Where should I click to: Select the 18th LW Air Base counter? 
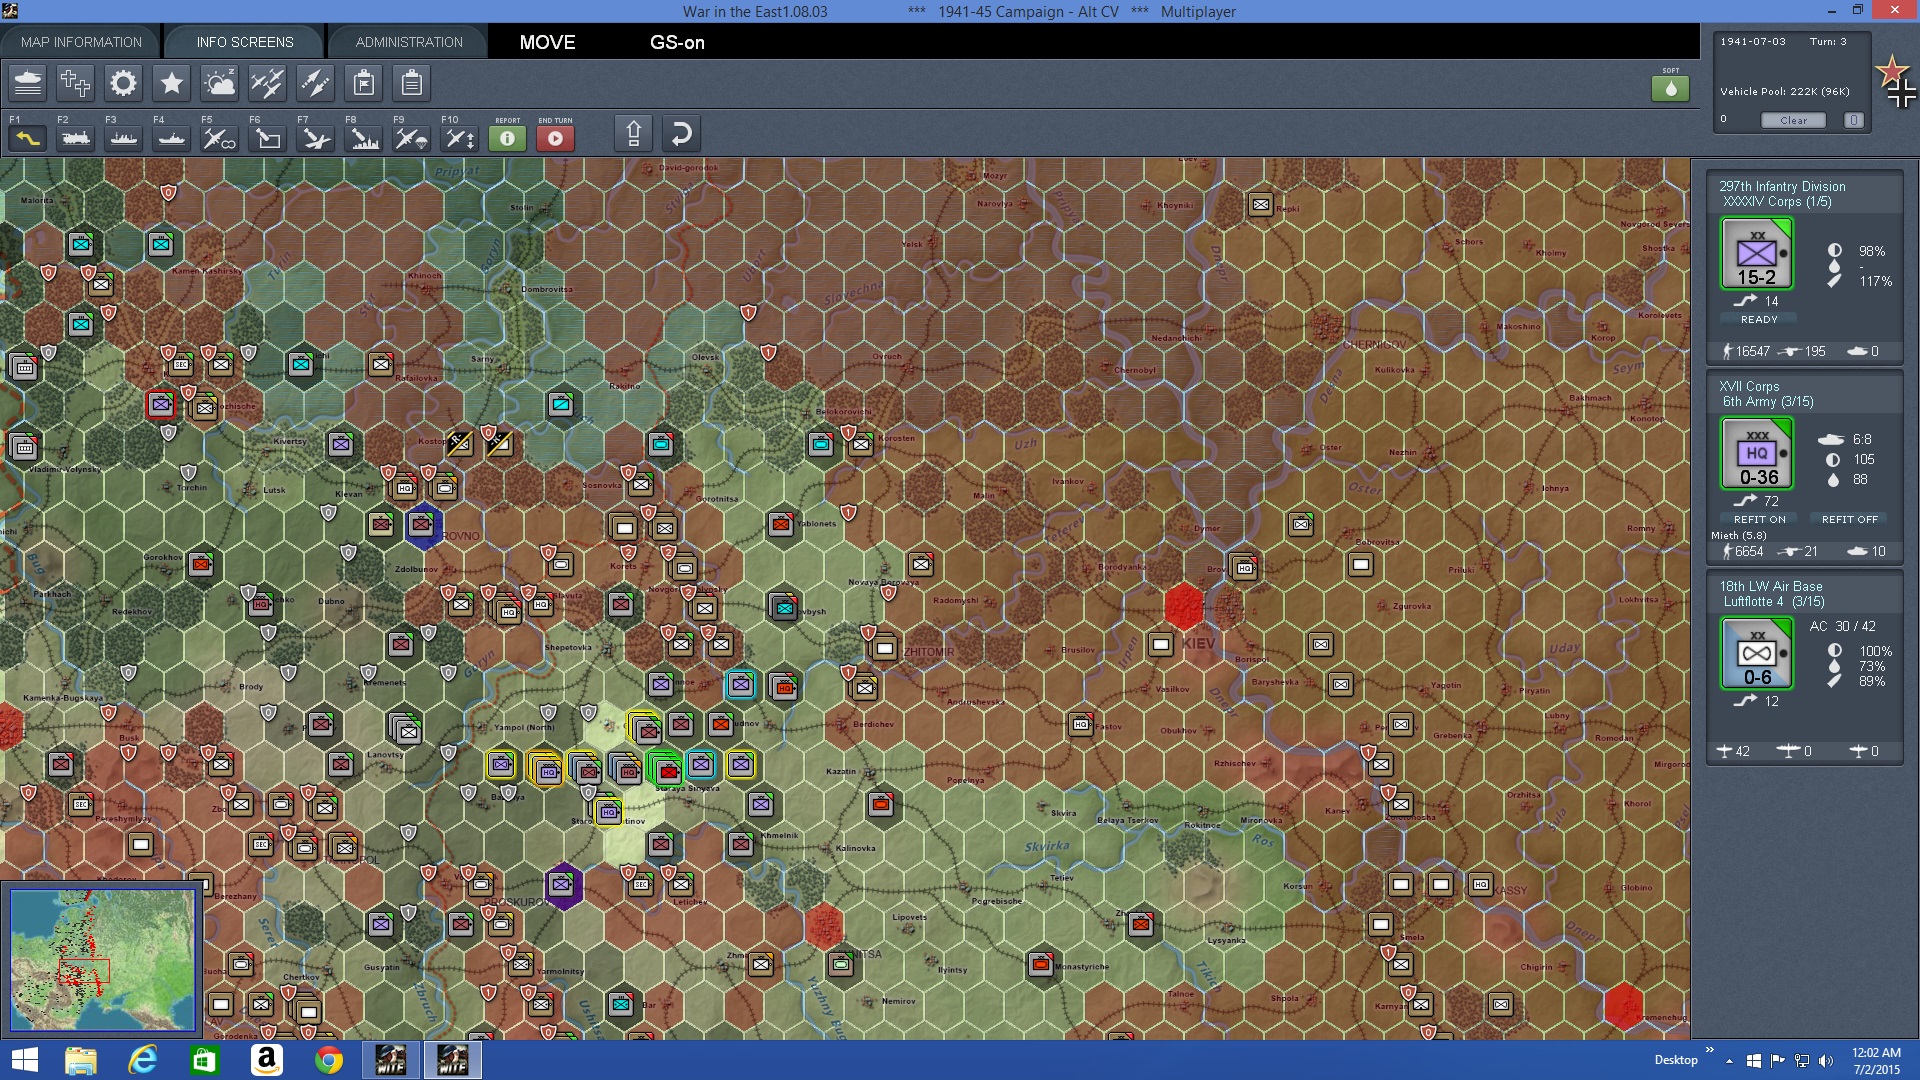[1757, 654]
